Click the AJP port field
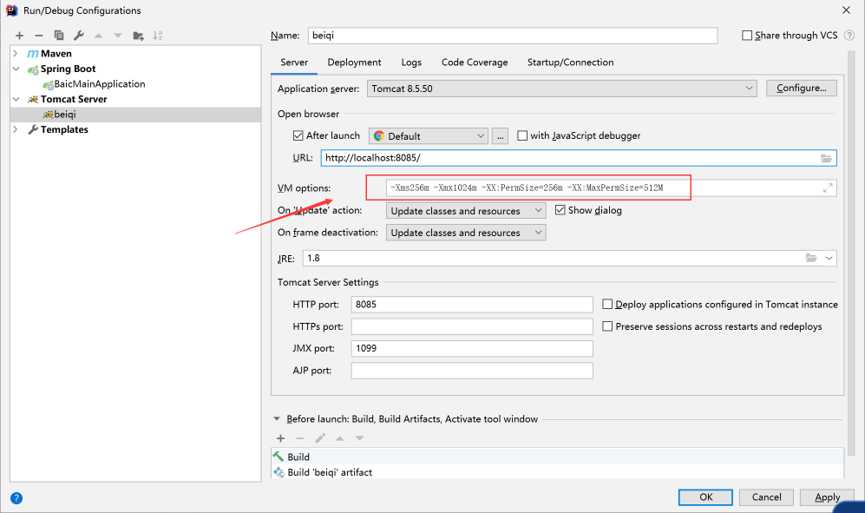 [x=472, y=371]
